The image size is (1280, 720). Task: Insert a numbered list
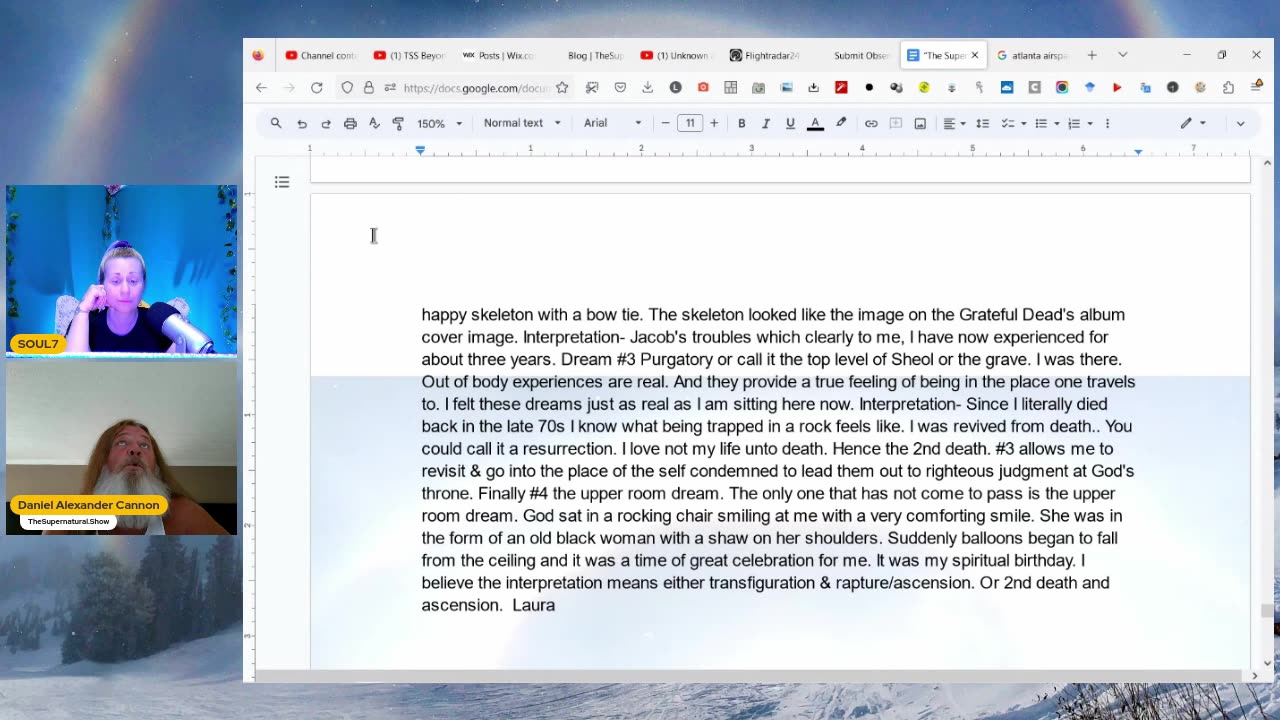[x=1074, y=123]
